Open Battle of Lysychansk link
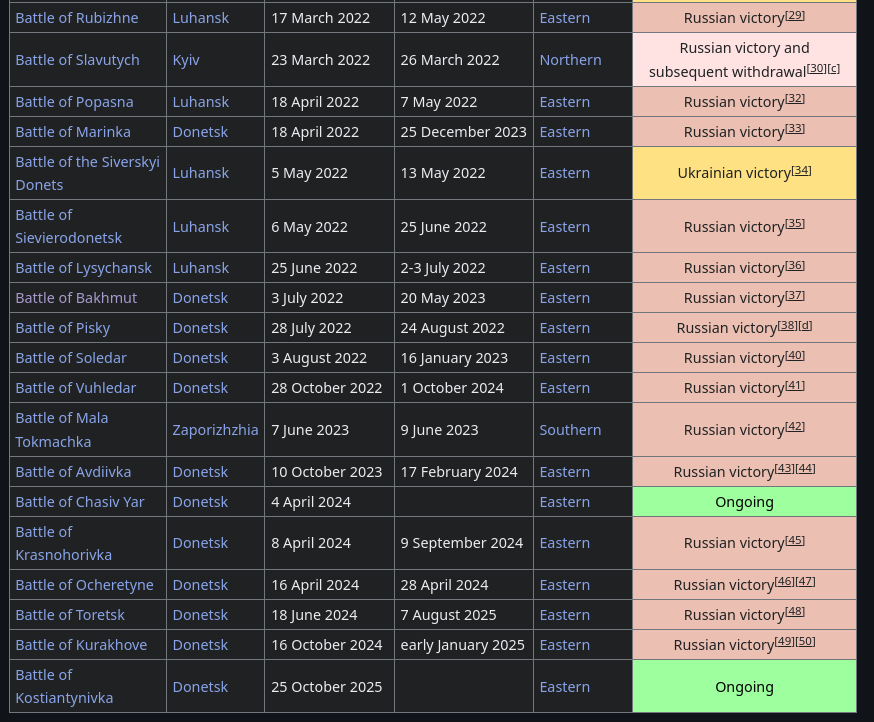This screenshot has height=722, width=874. 84,268
